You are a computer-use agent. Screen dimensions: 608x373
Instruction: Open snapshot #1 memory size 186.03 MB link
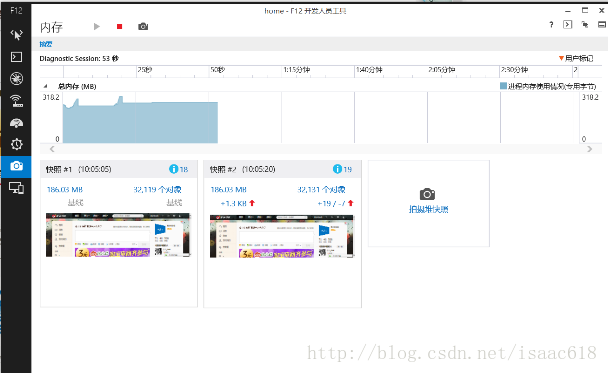[x=65, y=190]
